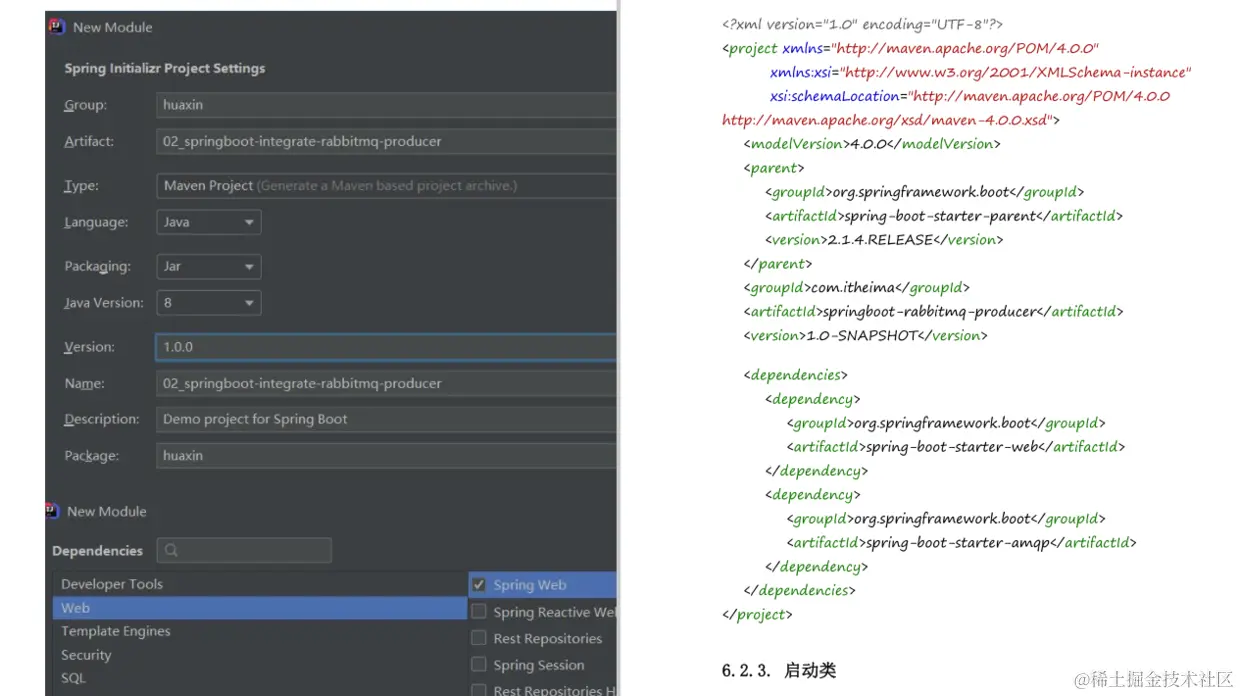Open the Language dropdown set to Java
Viewport: 1240px width, 696px height.
coord(209,222)
